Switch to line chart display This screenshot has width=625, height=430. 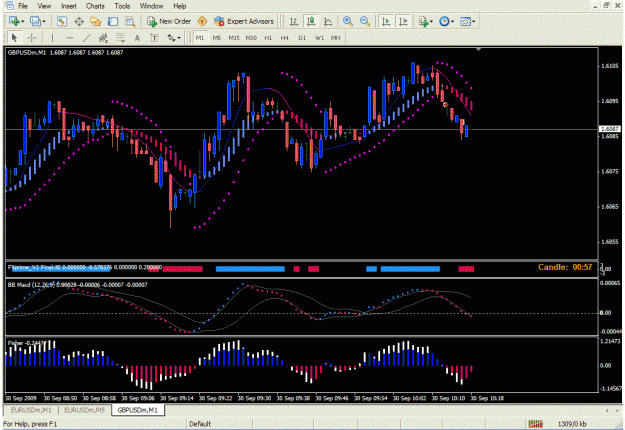[x=328, y=22]
